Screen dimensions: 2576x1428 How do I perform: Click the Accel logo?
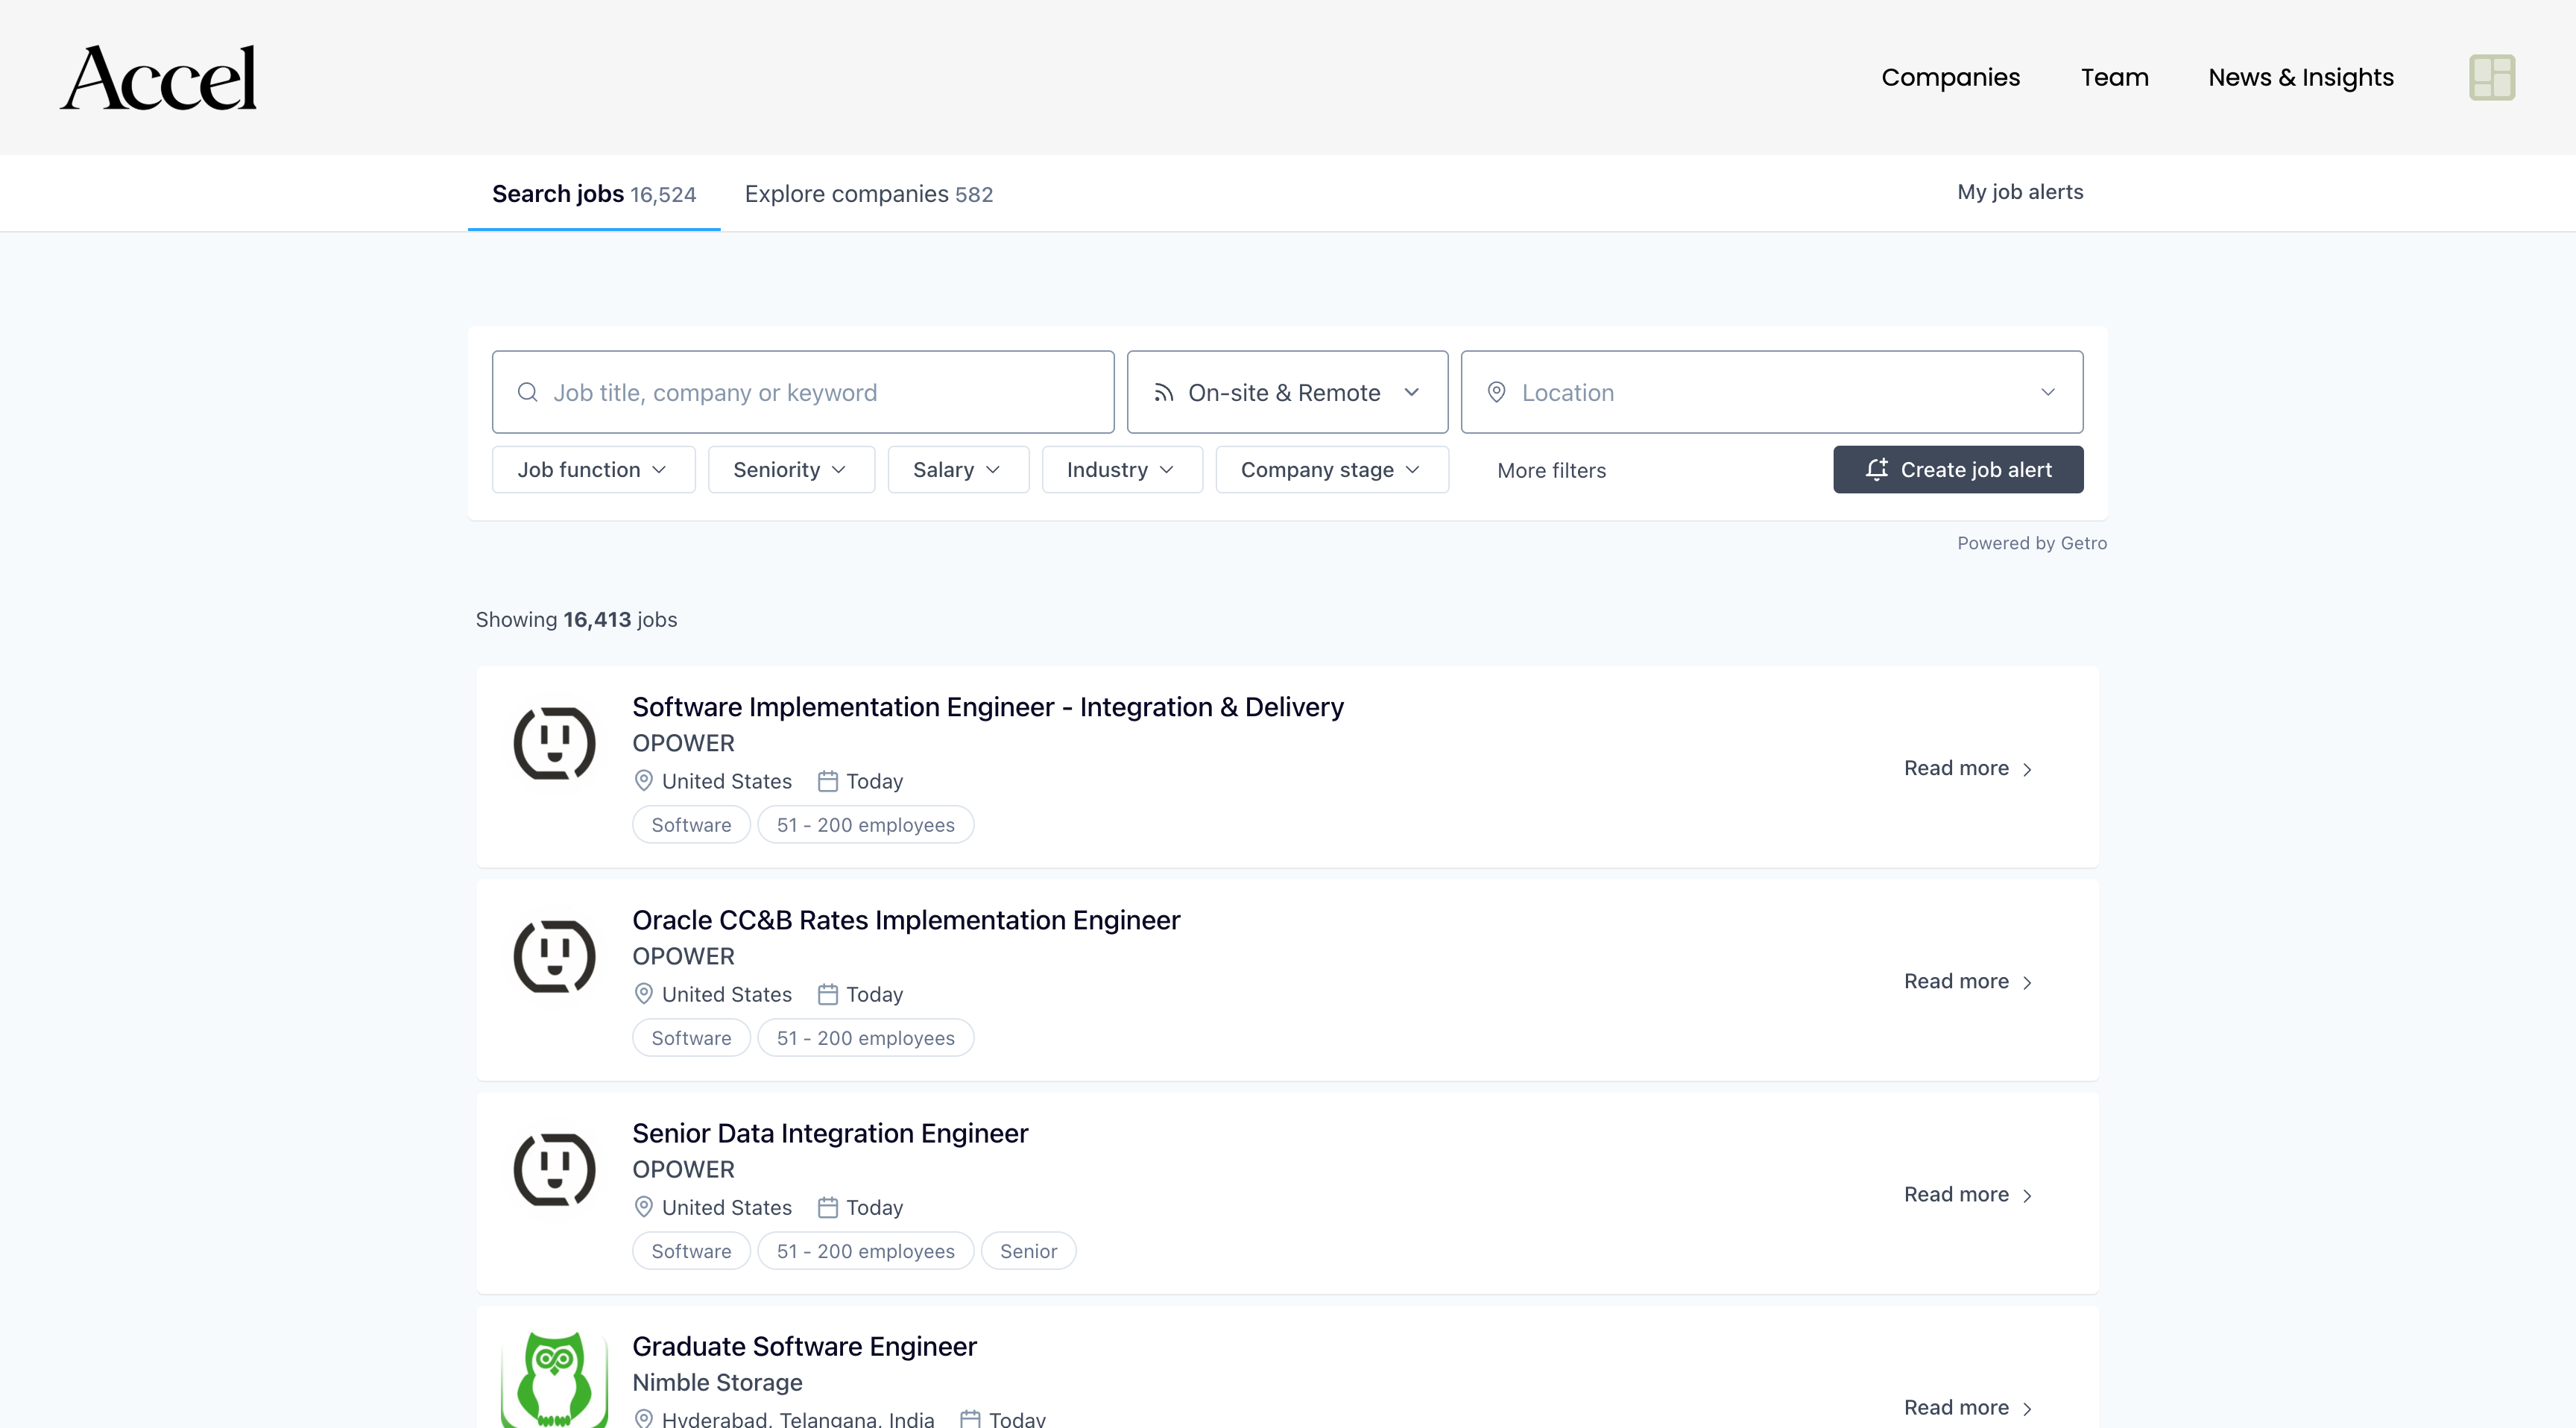point(158,77)
